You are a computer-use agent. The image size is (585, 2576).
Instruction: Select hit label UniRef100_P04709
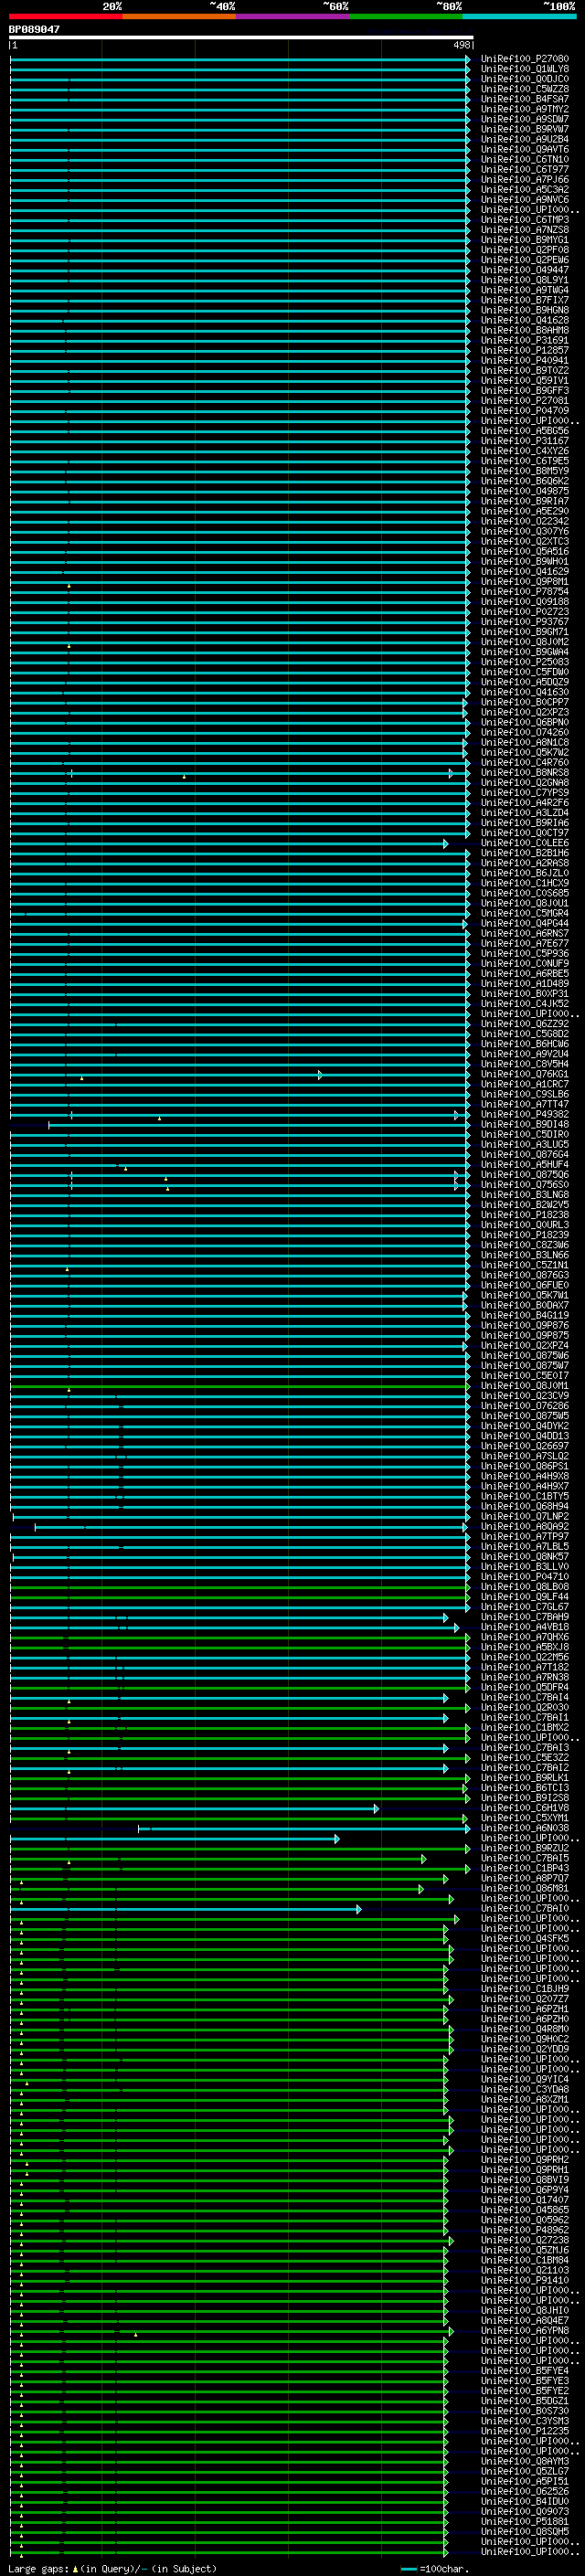pyautogui.click(x=525, y=410)
